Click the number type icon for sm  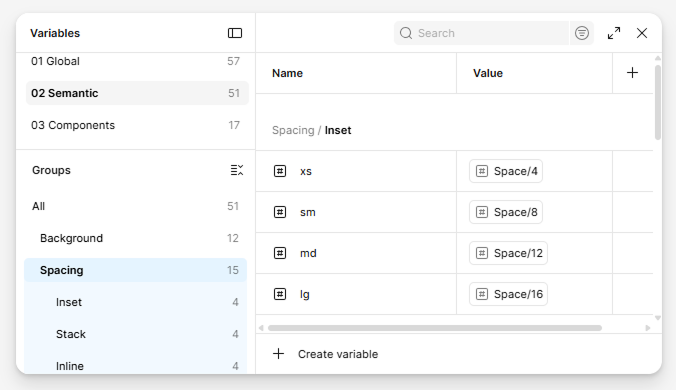point(280,212)
